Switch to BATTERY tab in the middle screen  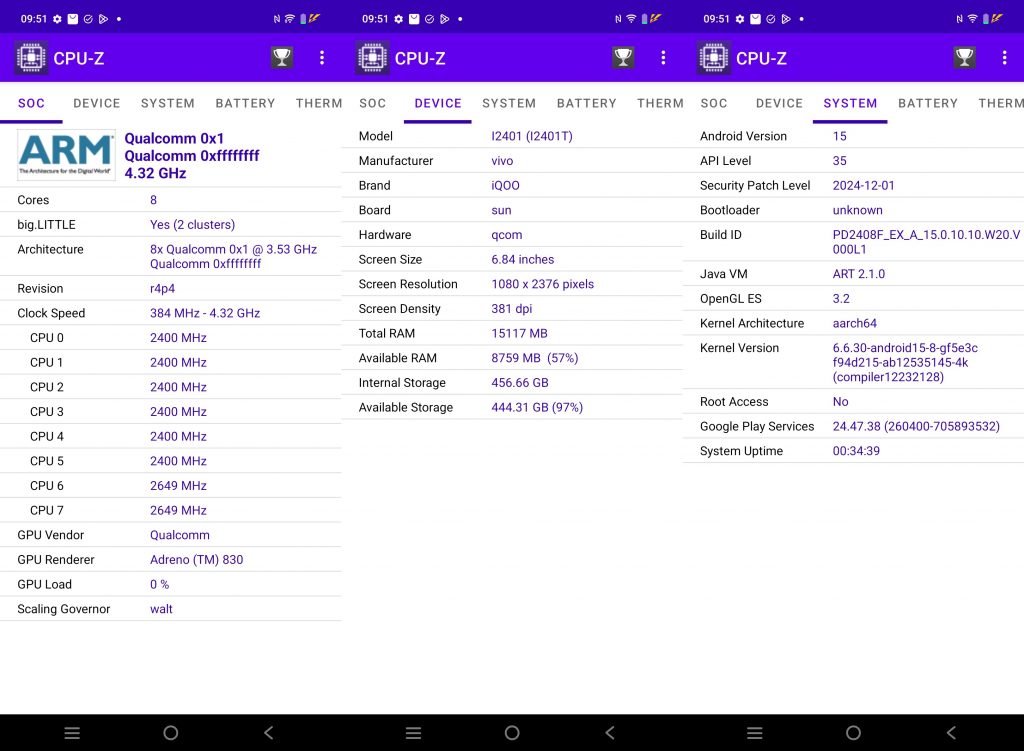point(586,103)
